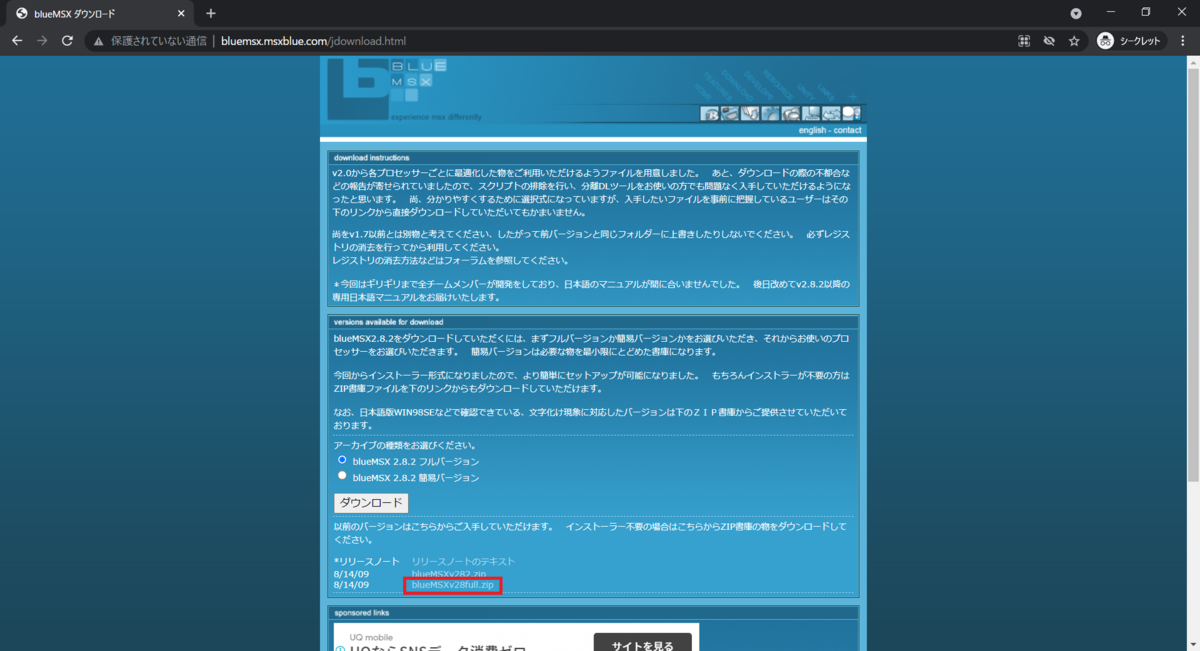Image resolution: width=1200 pixels, height=651 pixels.
Task: Click the アーカイブの種類をお選びください text
Action: (x=405, y=445)
